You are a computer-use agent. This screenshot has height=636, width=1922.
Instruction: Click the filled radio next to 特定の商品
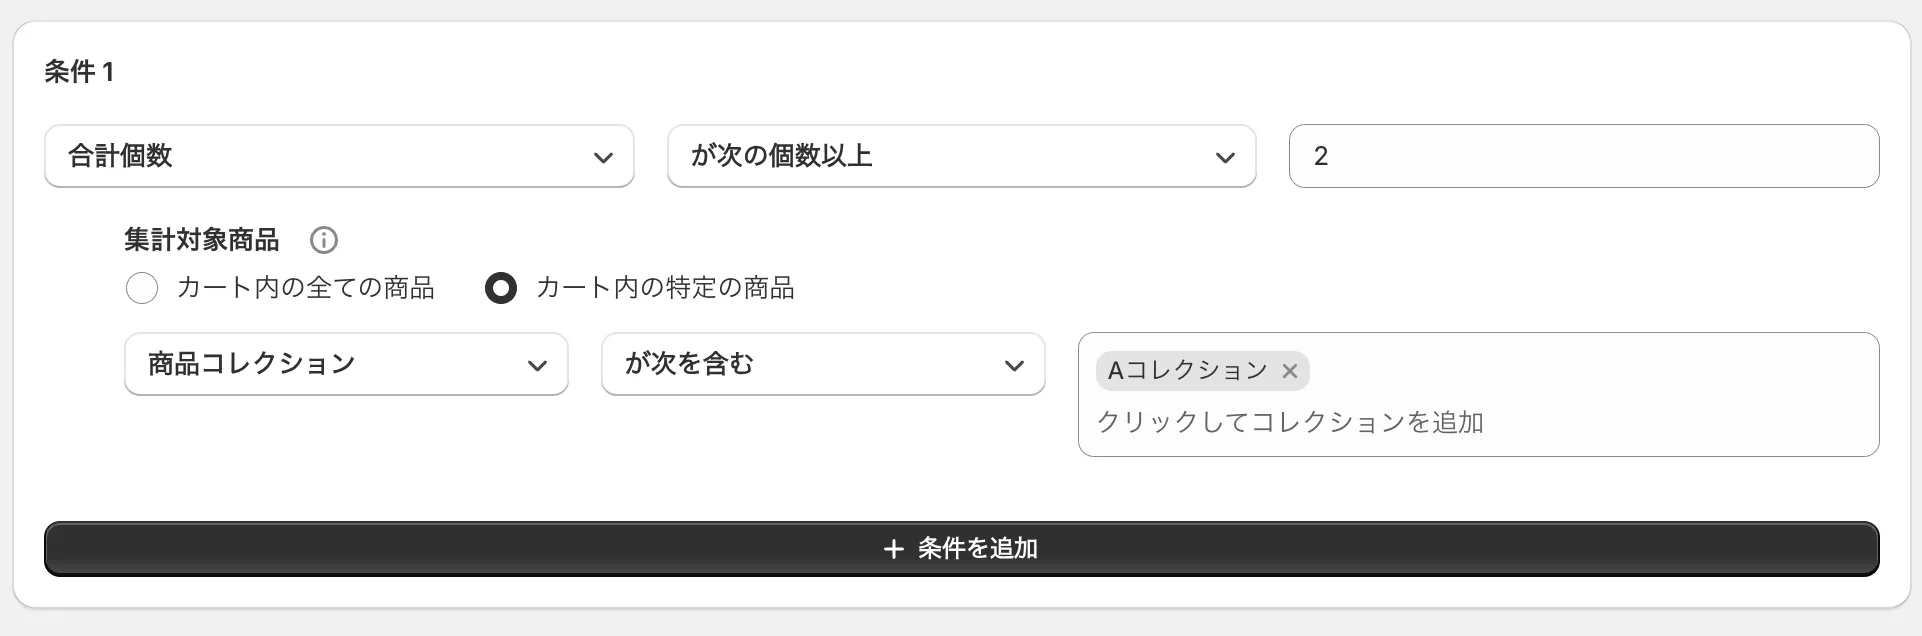tap(501, 288)
